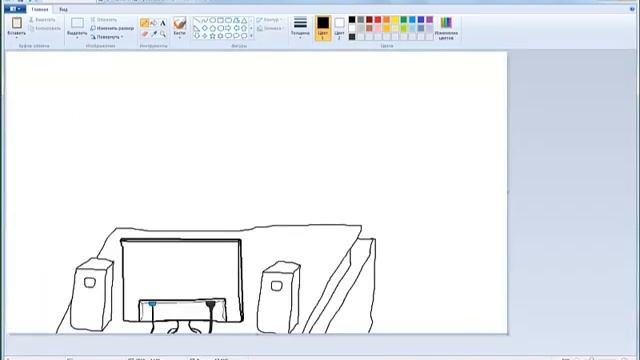Screen dimensions: 640x360
Task: Select the Eraser tool
Action: [144, 34]
